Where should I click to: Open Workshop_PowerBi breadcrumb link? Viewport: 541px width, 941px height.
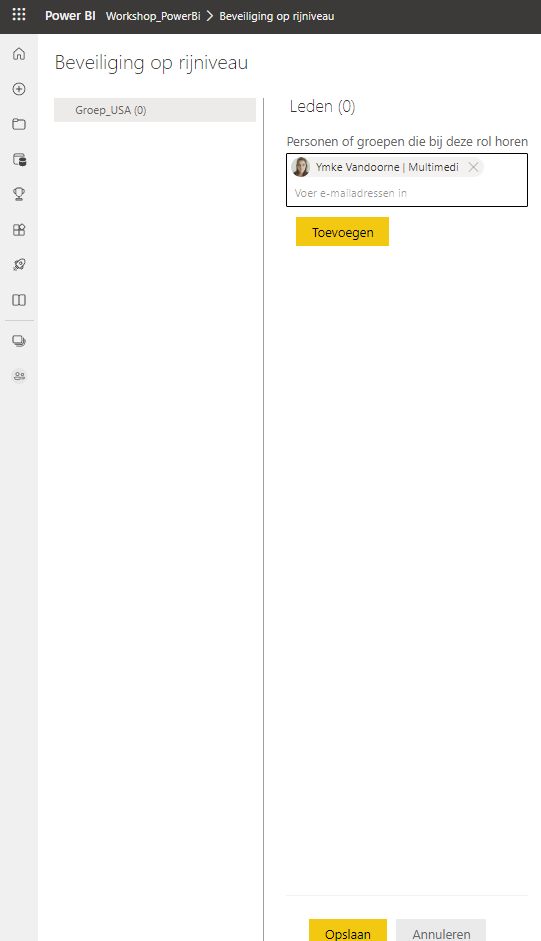153,16
